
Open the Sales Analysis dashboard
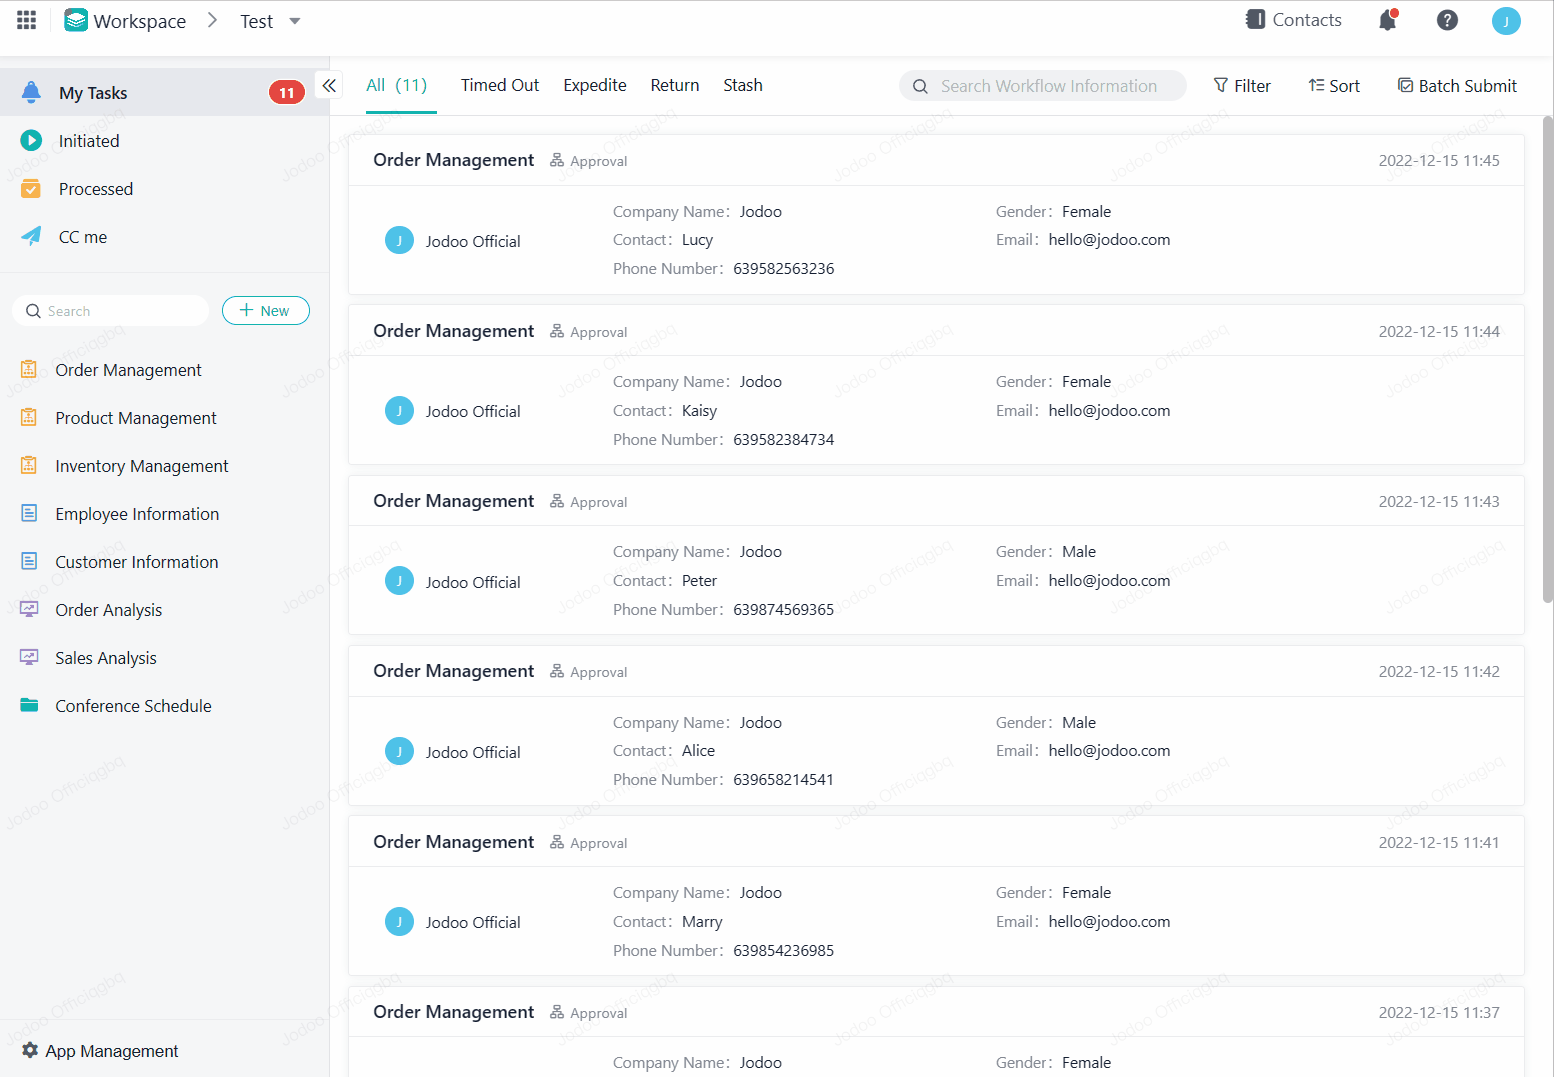coord(106,658)
